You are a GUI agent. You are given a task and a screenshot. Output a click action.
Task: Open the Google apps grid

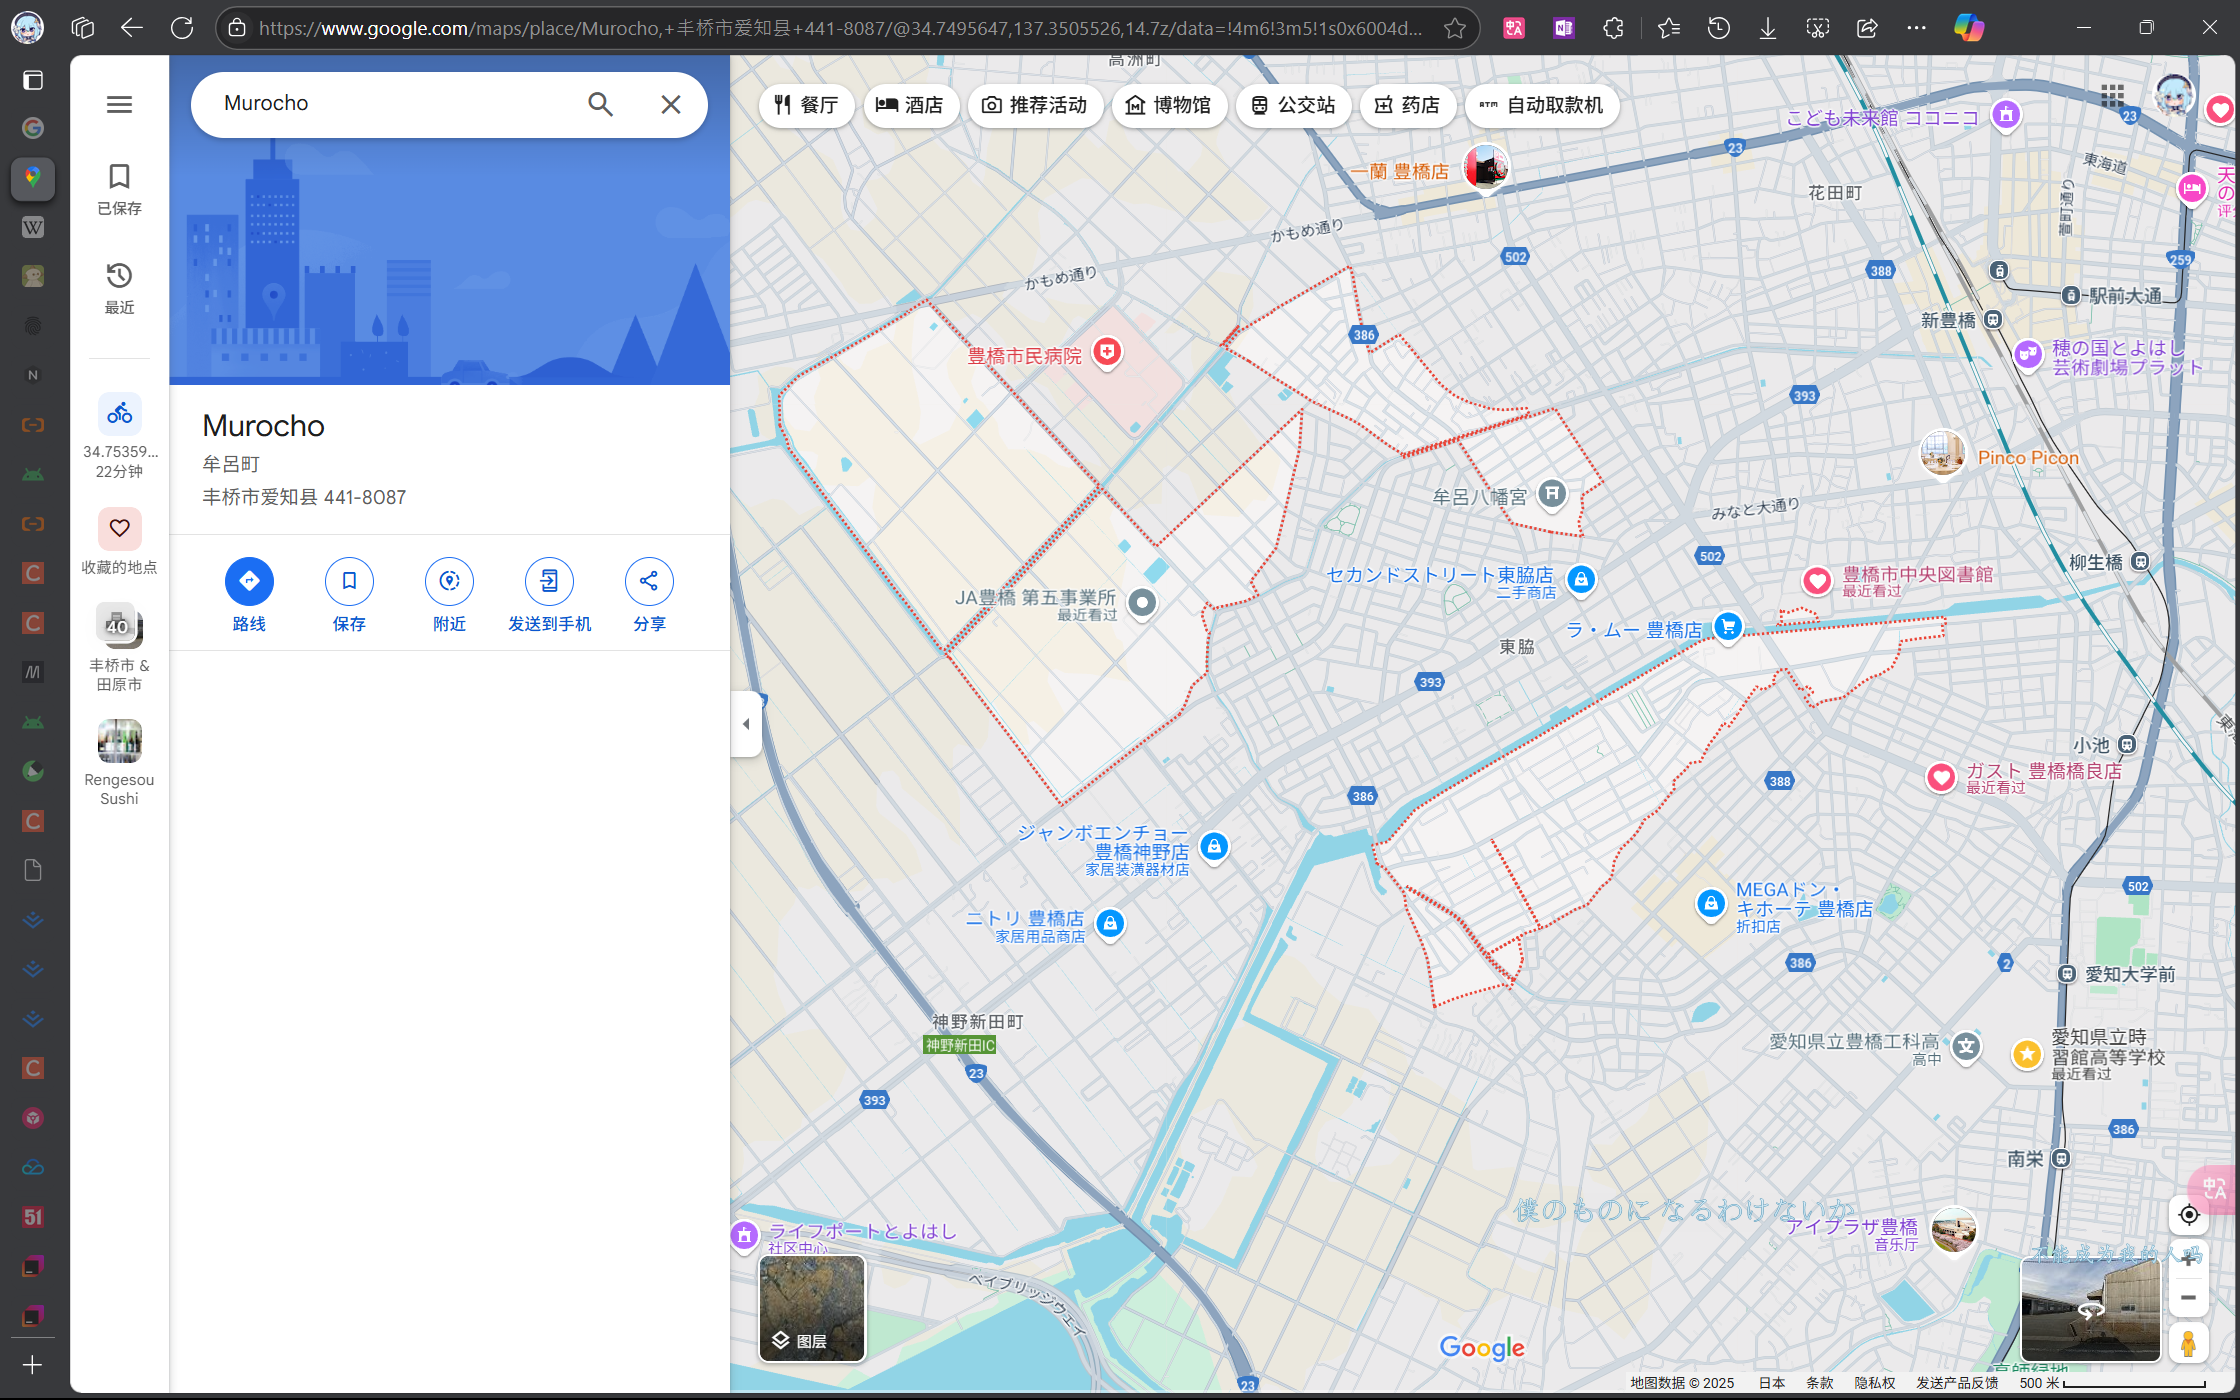[2112, 96]
